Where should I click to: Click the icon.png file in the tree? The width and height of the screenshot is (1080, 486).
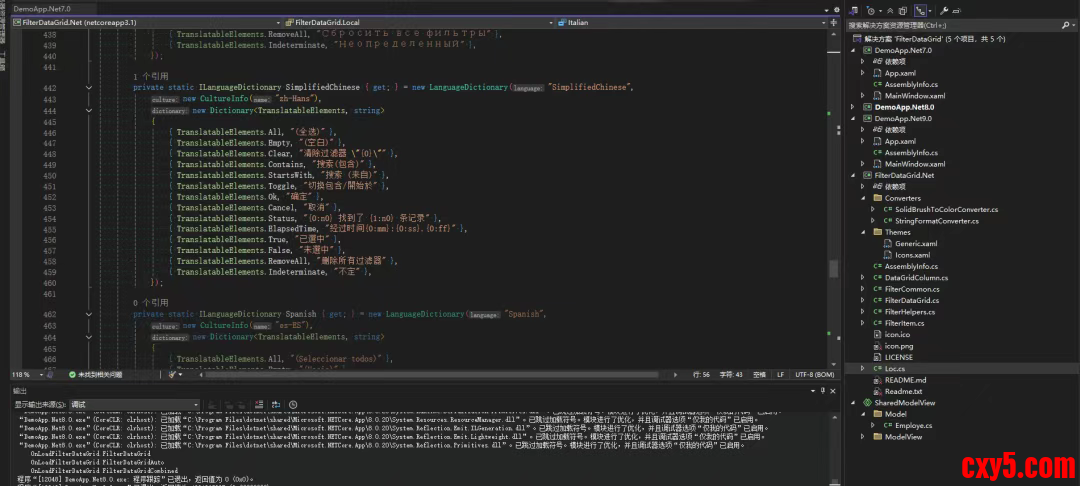(898, 345)
